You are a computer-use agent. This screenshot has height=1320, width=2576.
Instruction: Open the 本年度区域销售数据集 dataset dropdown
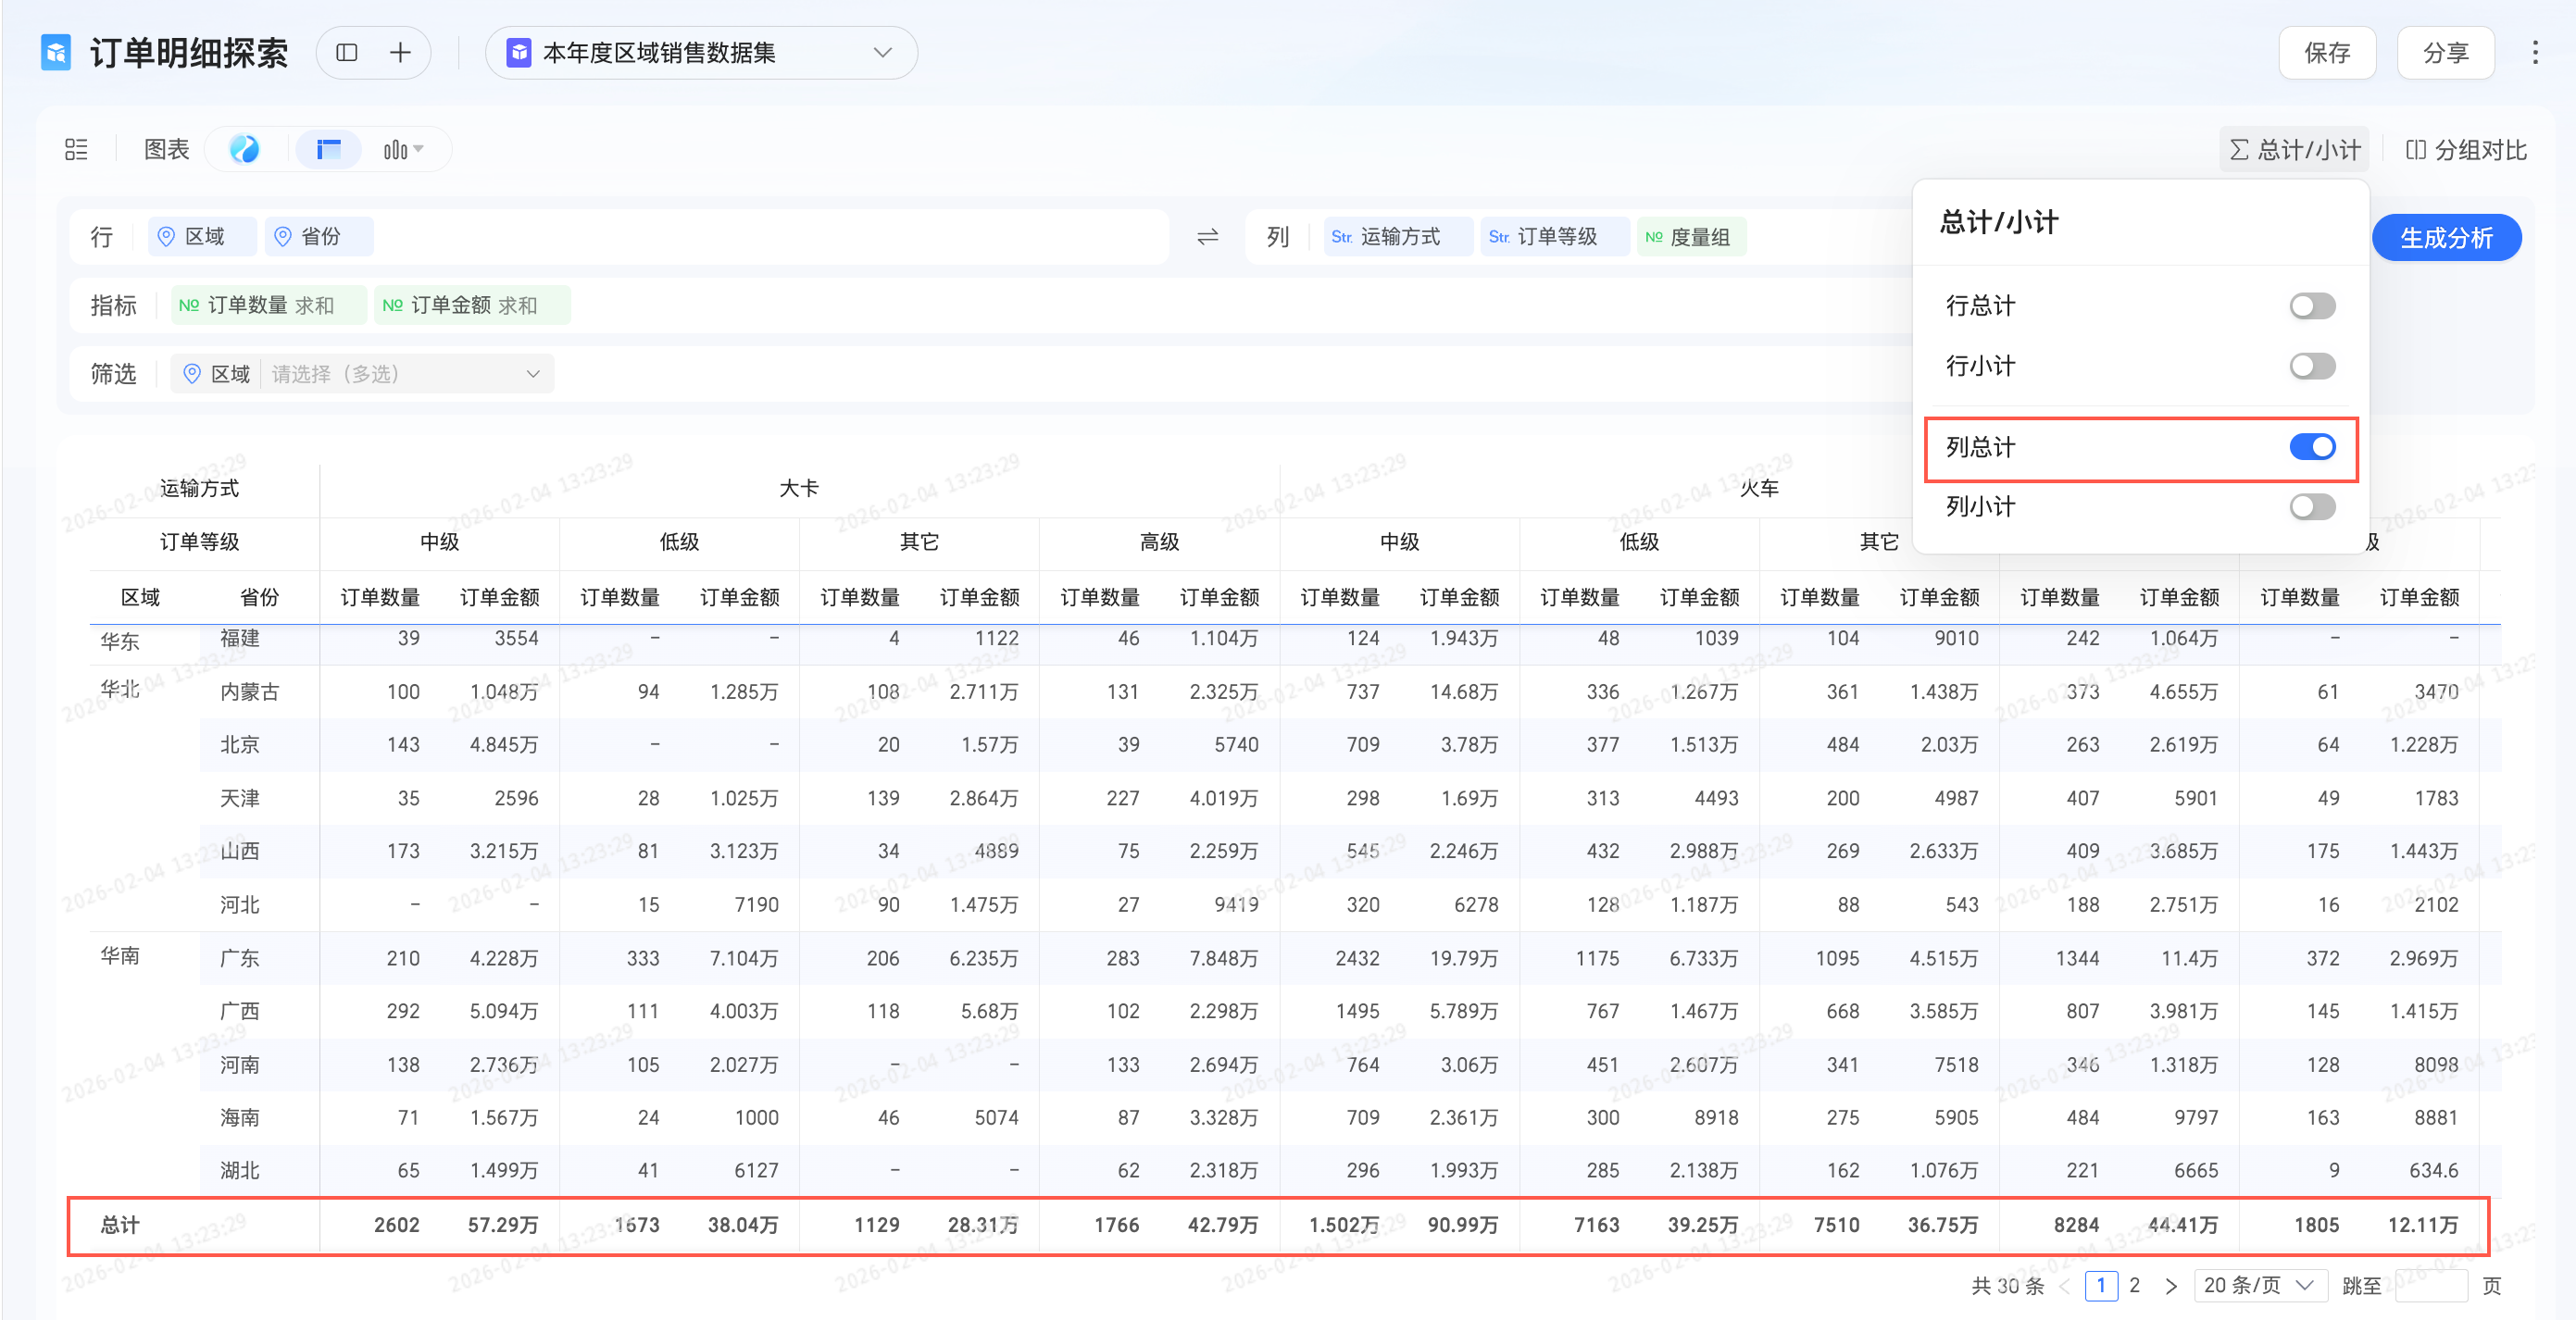700,53
